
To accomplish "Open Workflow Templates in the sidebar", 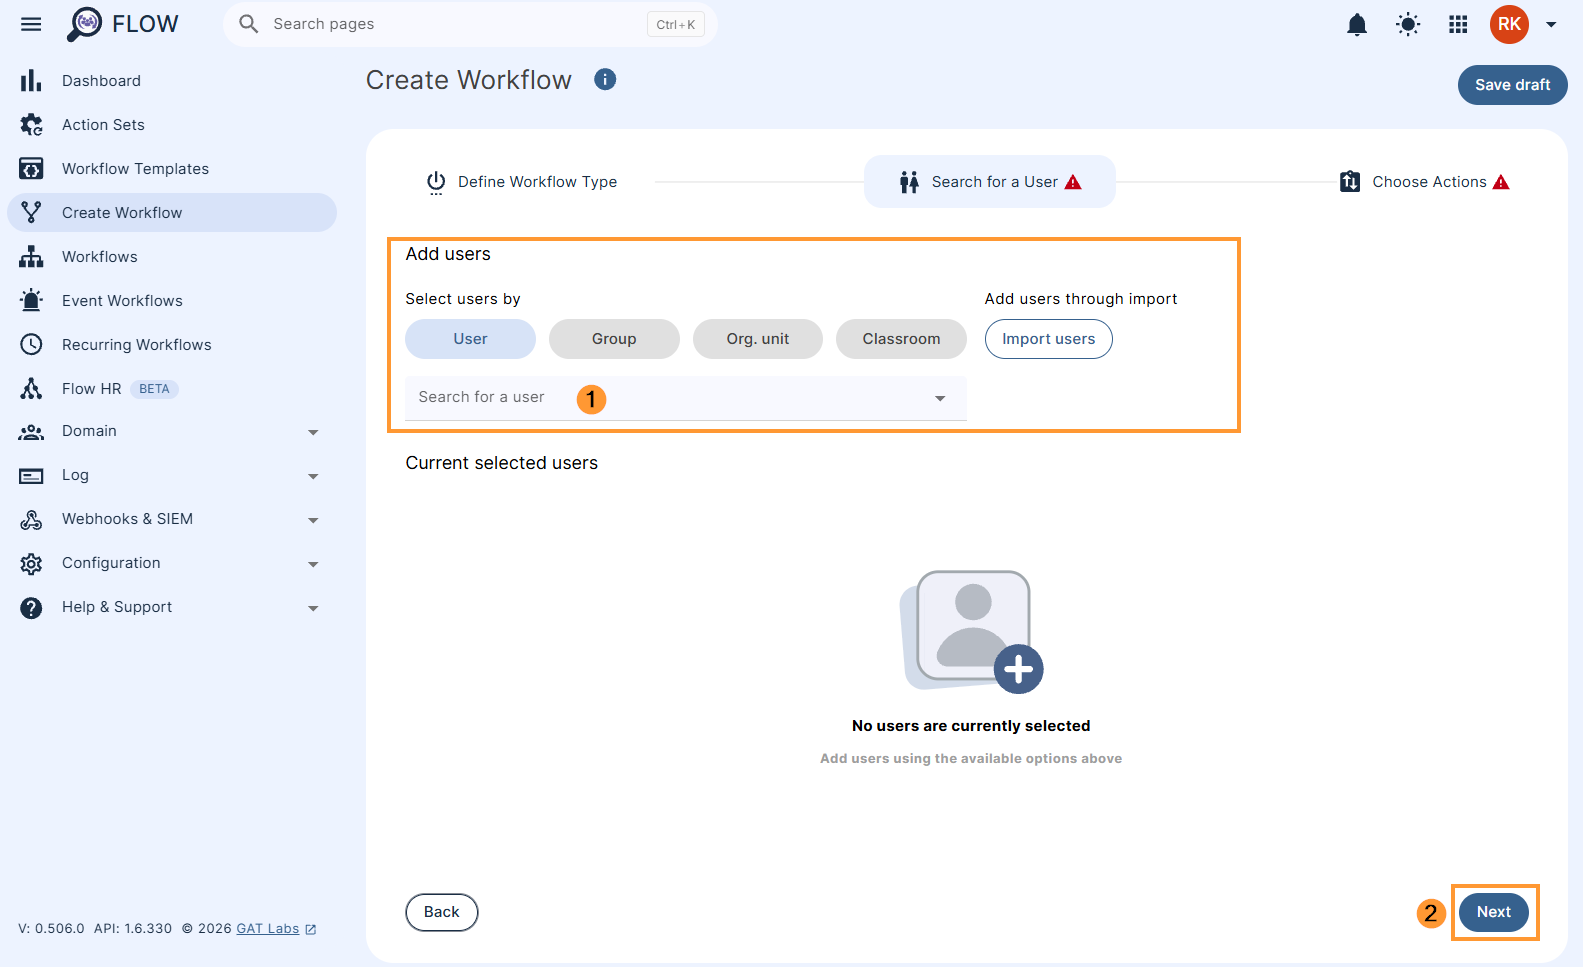I will pos(172,169).
